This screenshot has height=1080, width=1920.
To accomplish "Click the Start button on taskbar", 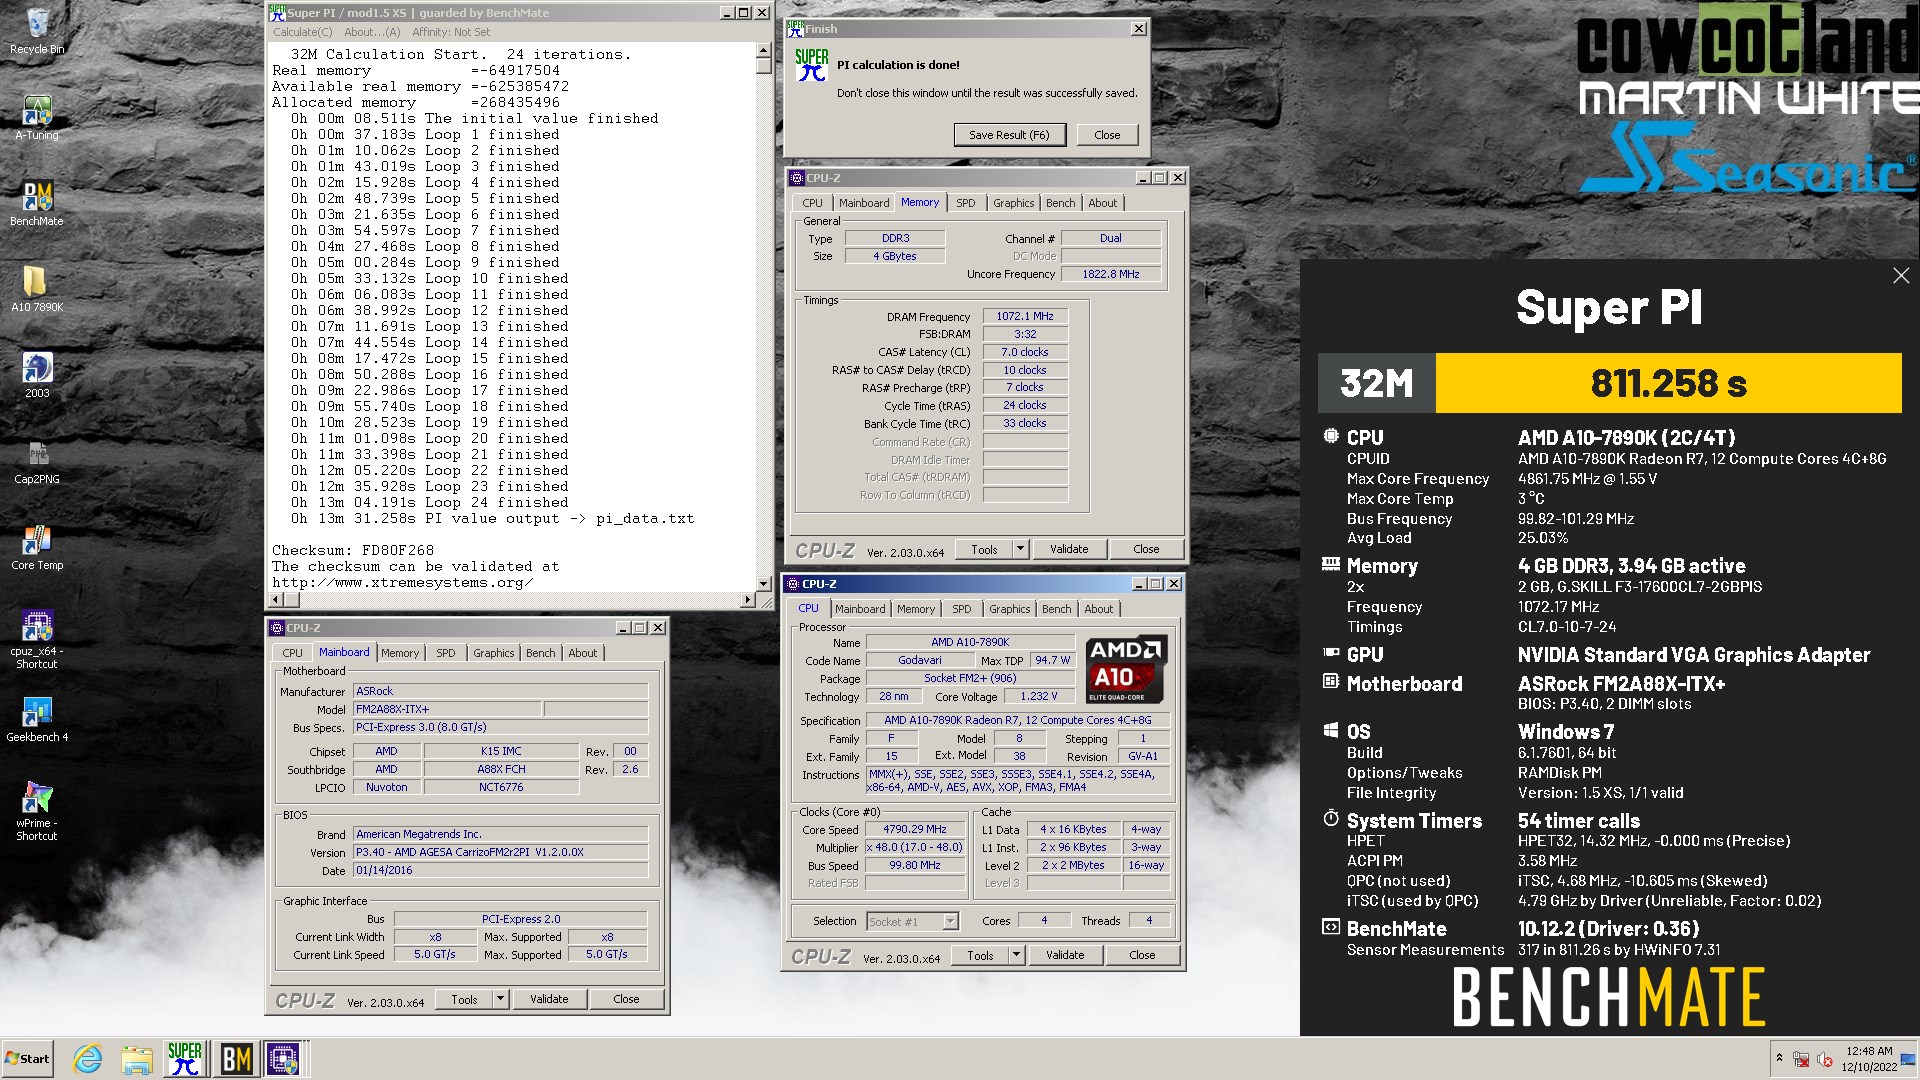I will pyautogui.click(x=27, y=1059).
